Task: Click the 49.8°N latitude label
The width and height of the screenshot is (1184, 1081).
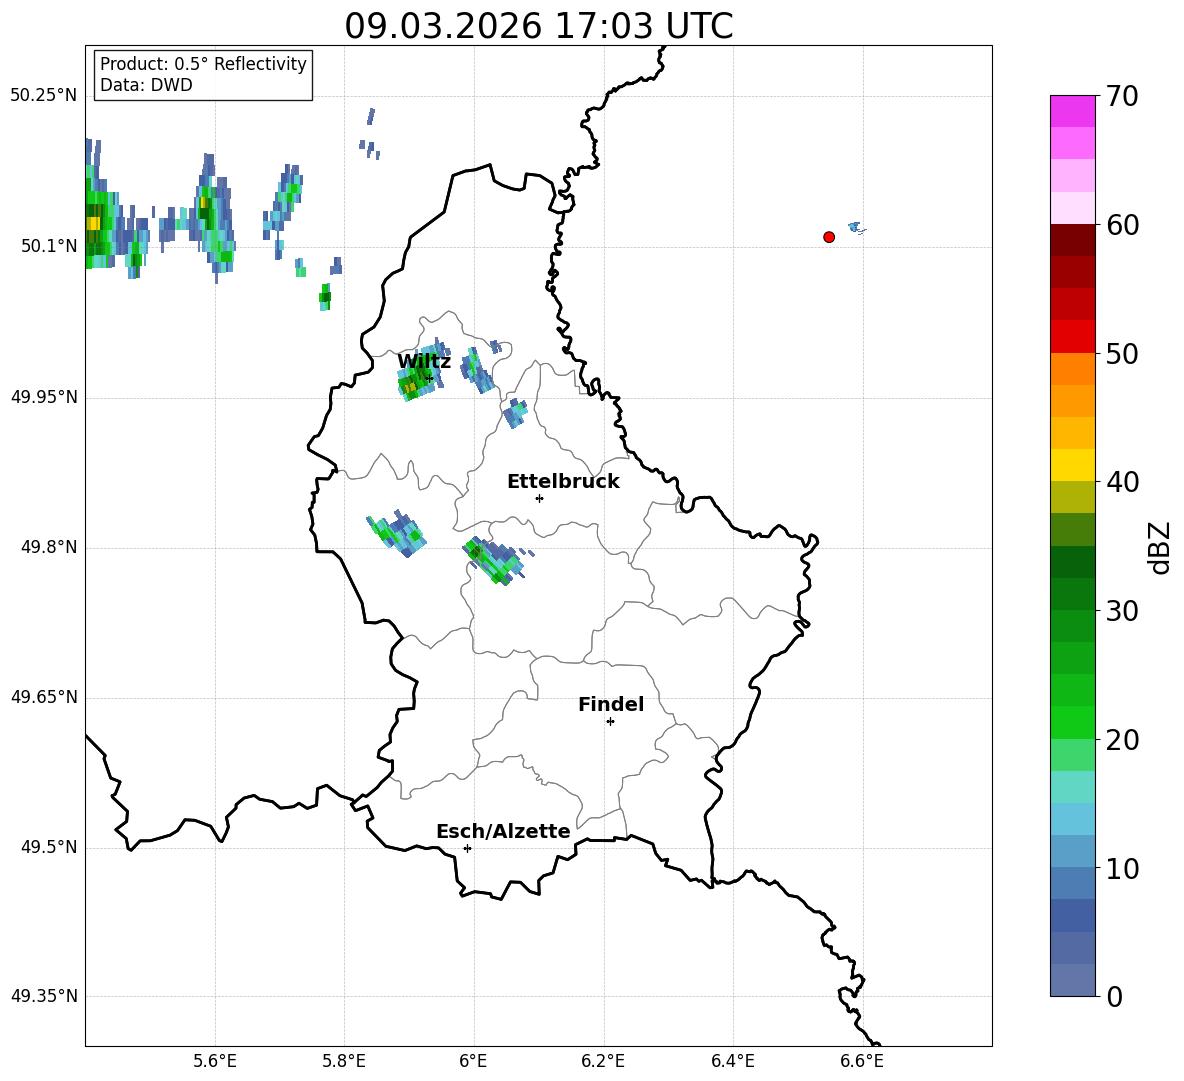Action: (49, 547)
